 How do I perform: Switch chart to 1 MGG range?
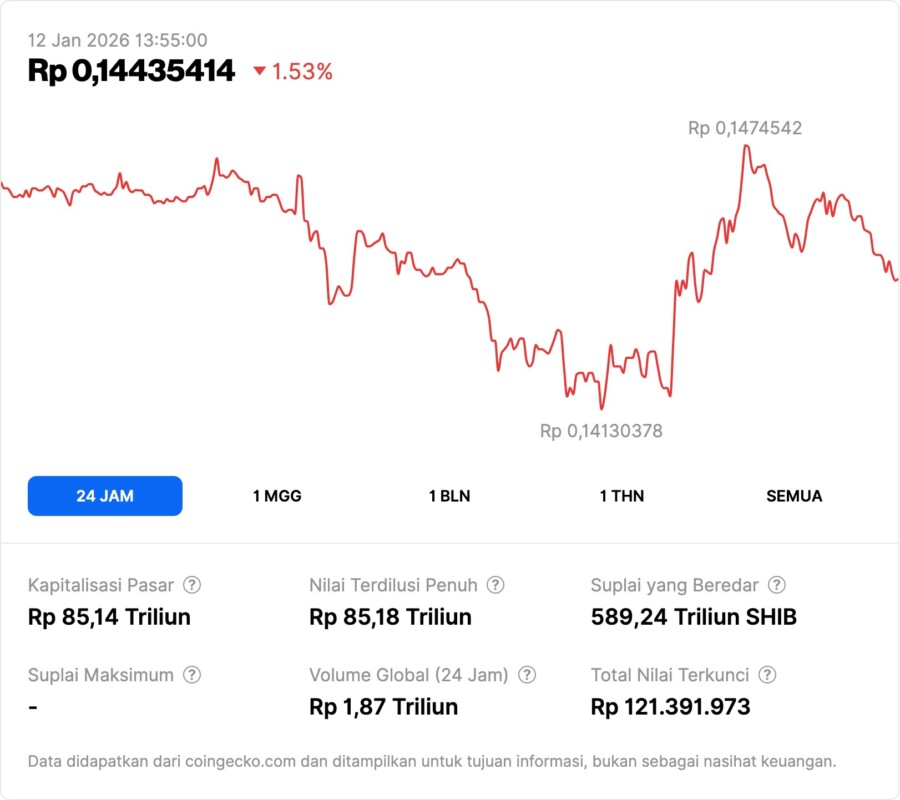[x=277, y=496]
